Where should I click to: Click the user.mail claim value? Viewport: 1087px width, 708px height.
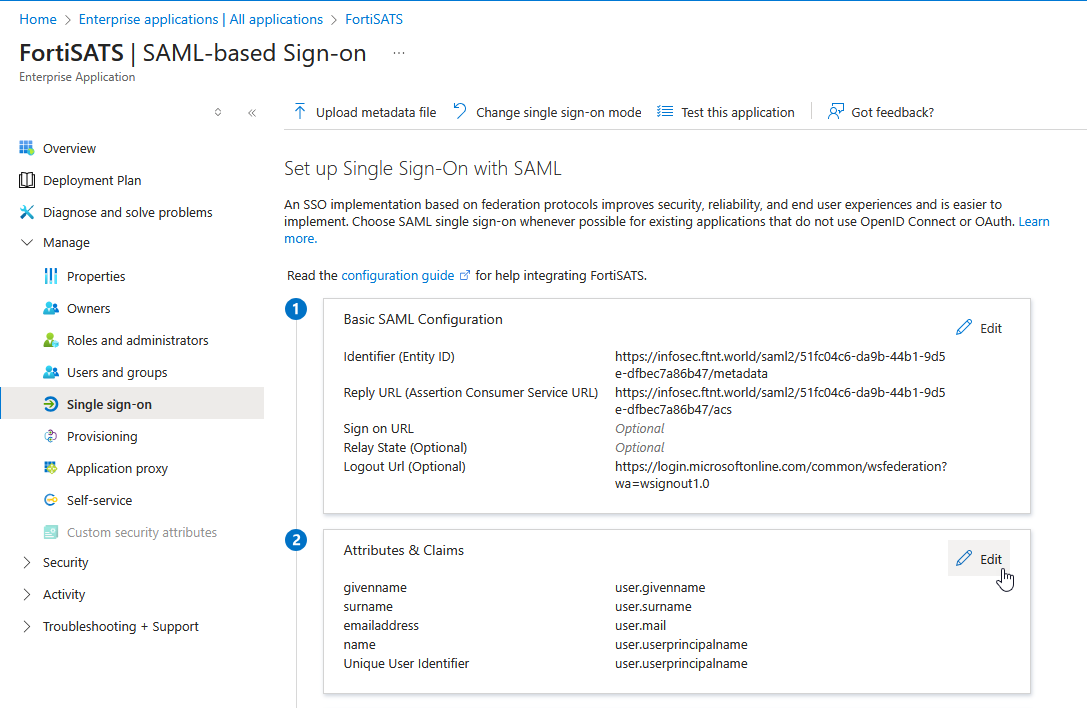pyautogui.click(x=641, y=625)
